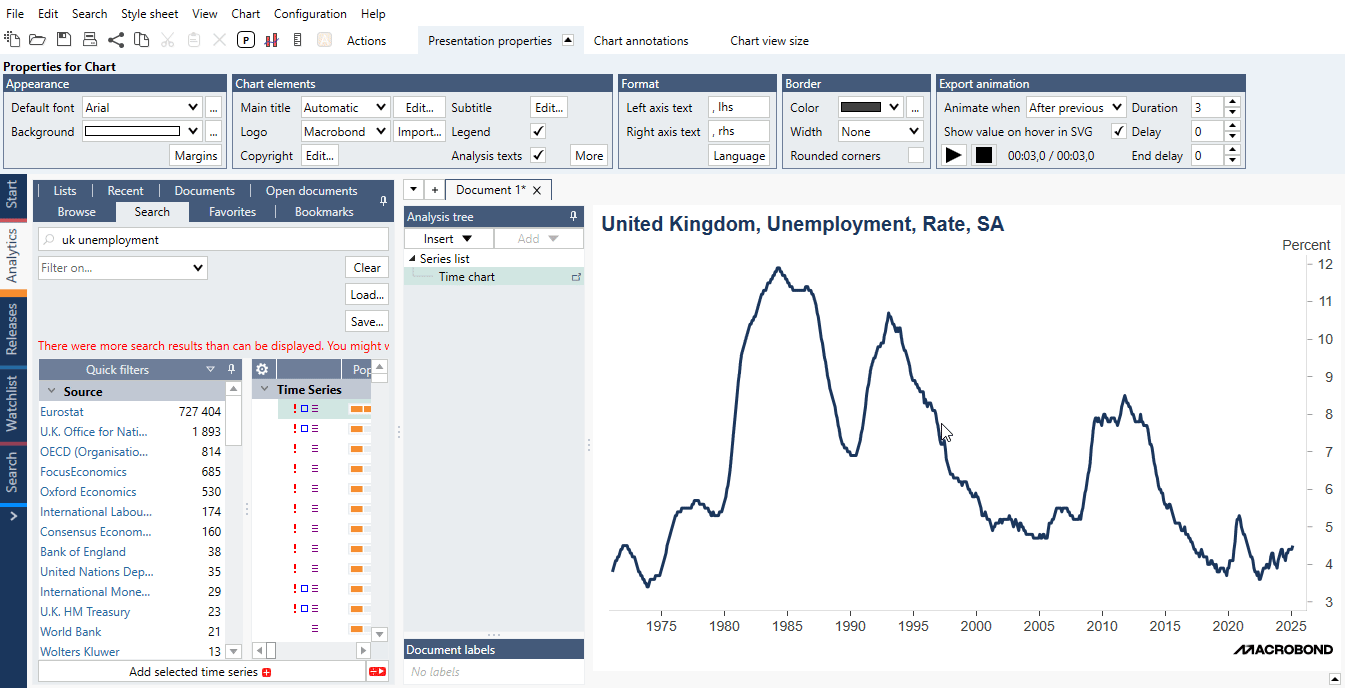Click the Print icon in toolbar
Screen dimensions: 1345x688
click(x=90, y=40)
